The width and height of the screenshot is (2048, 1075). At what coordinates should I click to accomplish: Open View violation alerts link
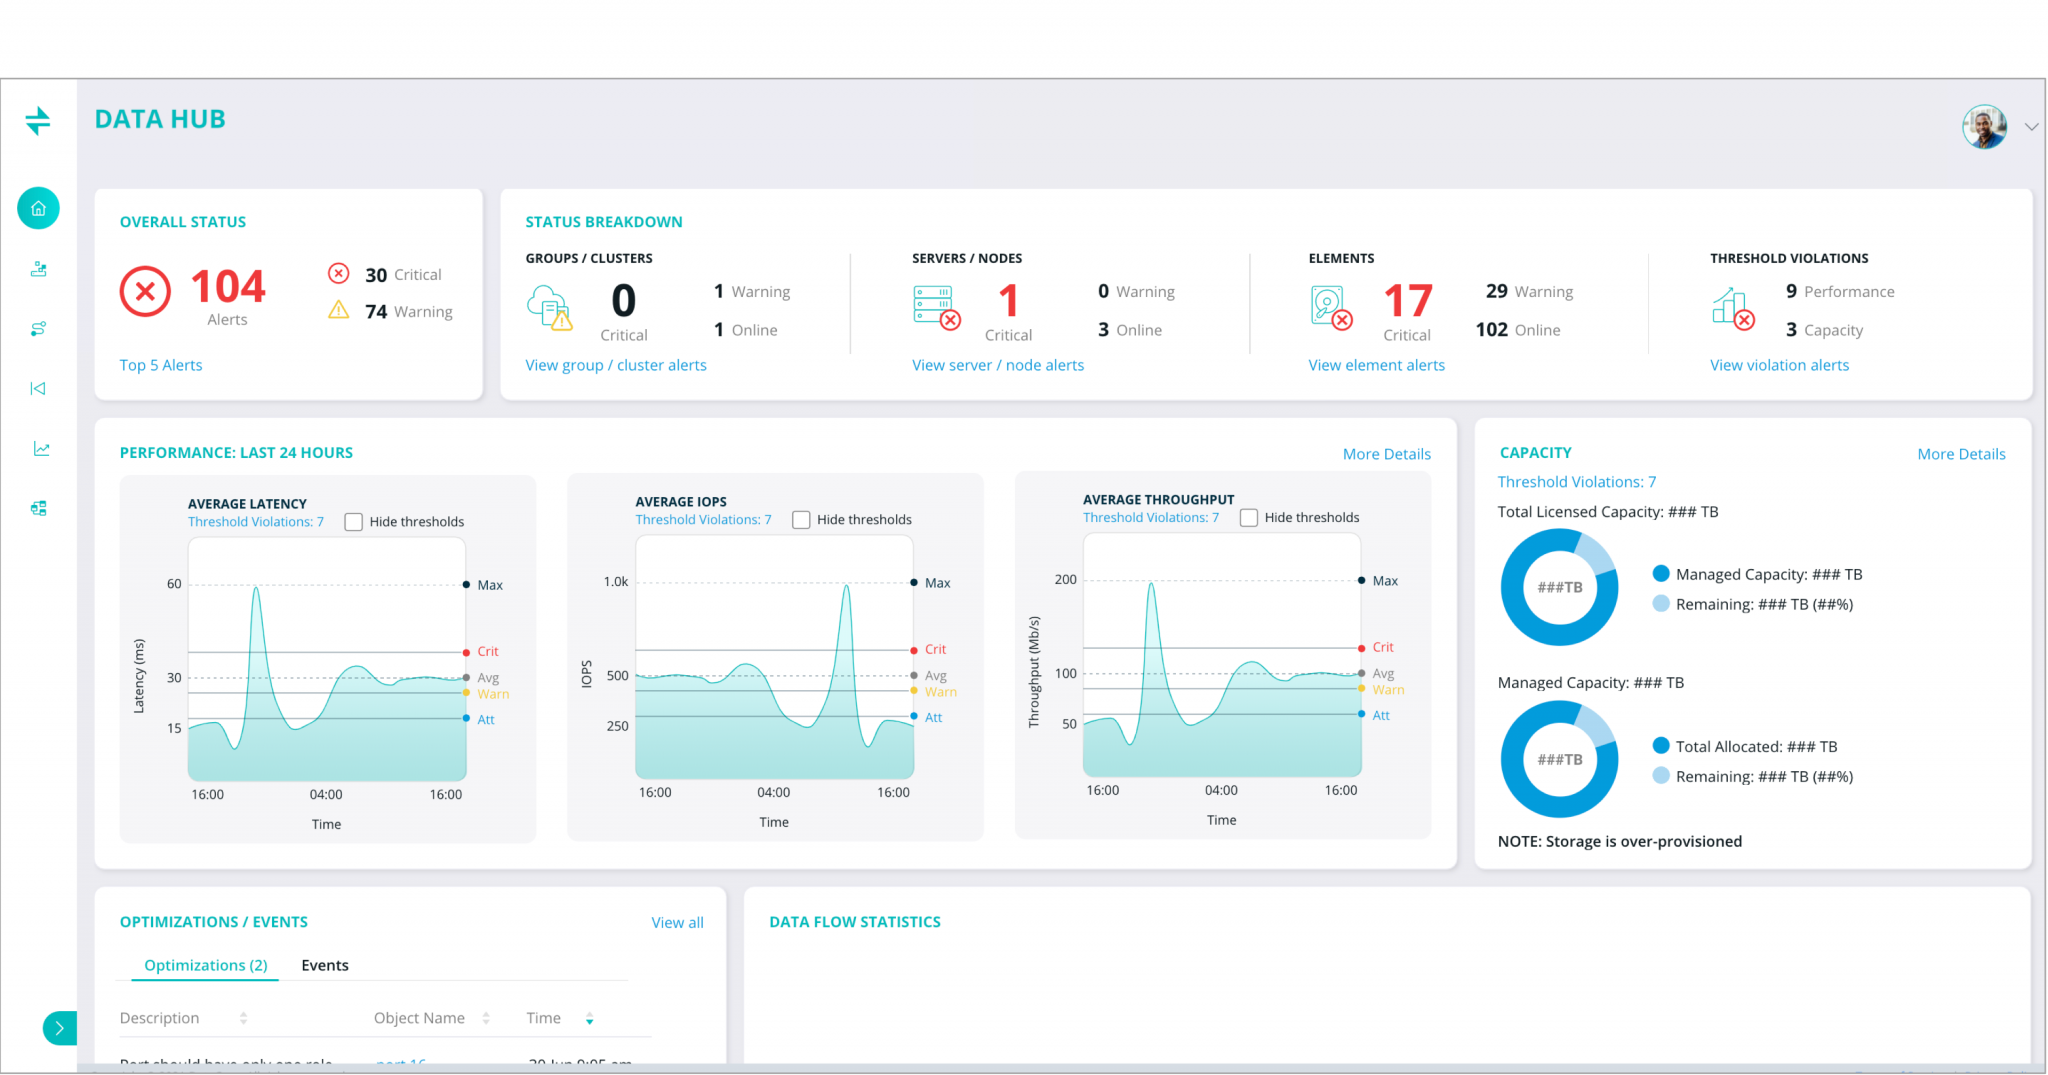pyautogui.click(x=1779, y=365)
